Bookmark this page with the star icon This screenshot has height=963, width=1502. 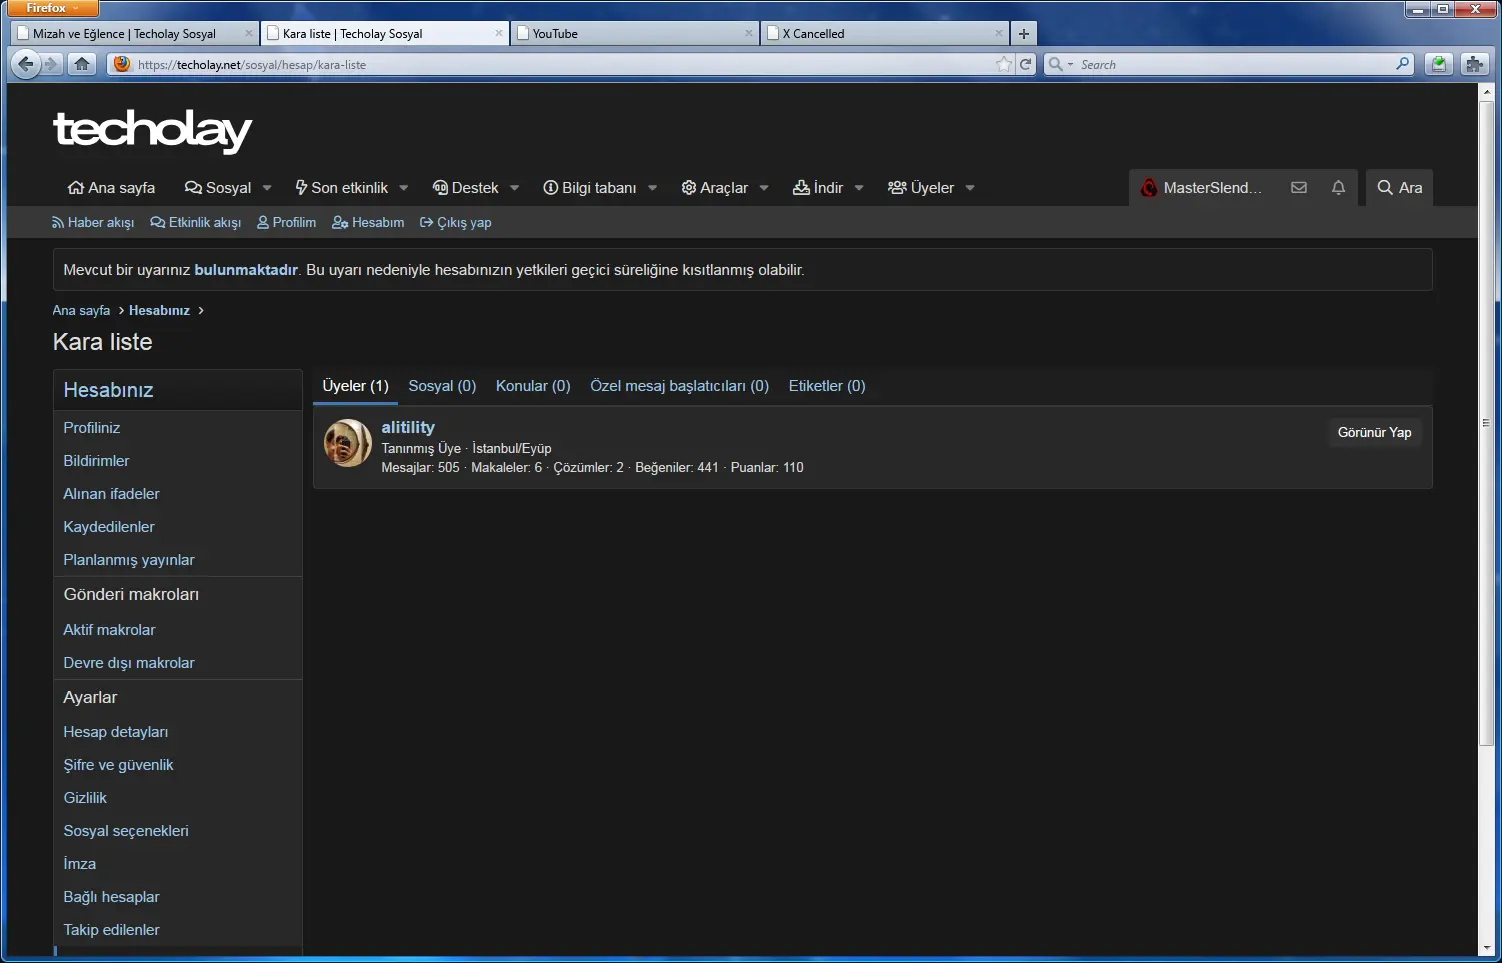(1004, 64)
